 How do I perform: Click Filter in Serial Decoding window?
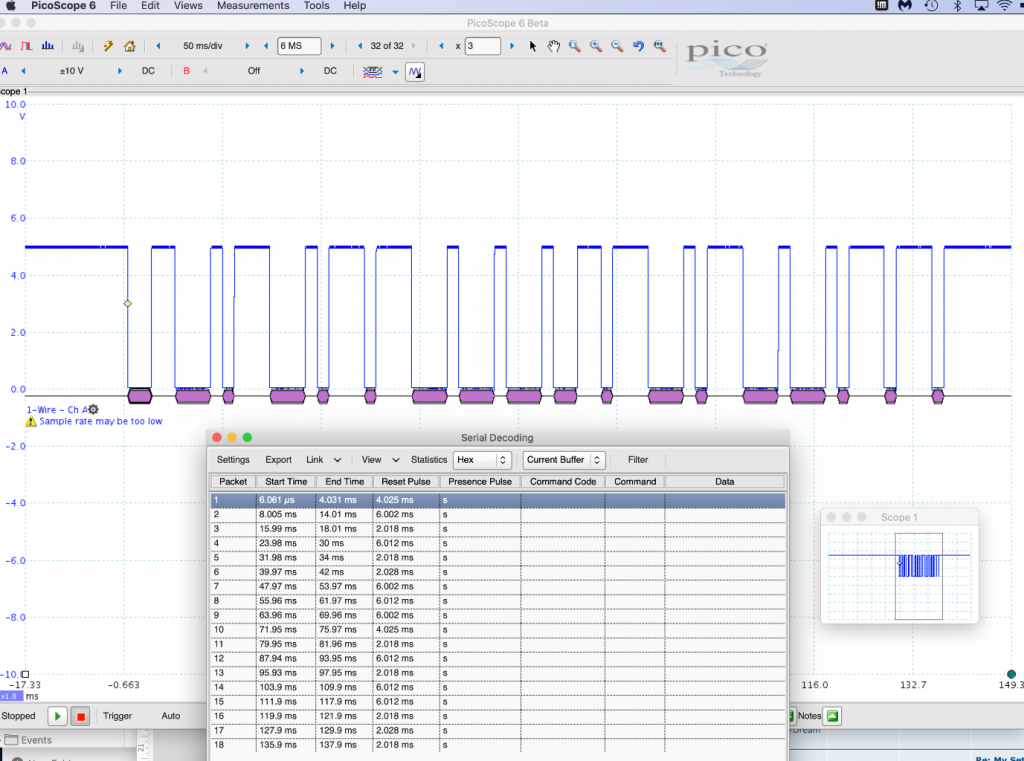638,460
